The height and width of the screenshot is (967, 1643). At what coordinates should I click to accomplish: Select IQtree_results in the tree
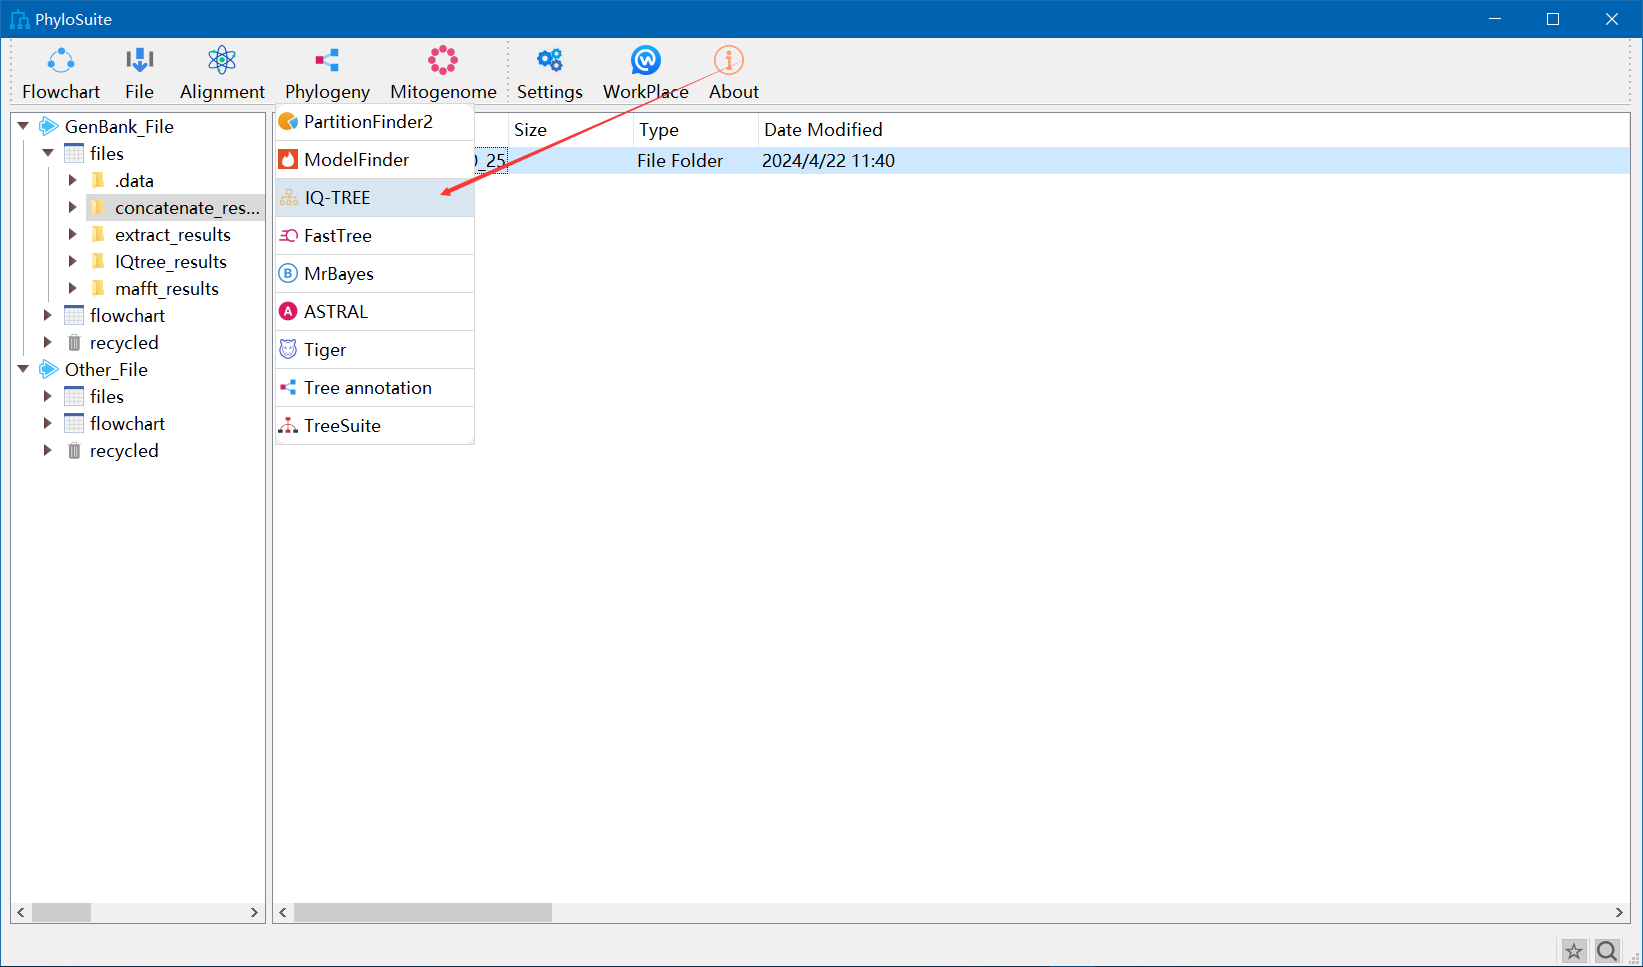click(x=171, y=262)
